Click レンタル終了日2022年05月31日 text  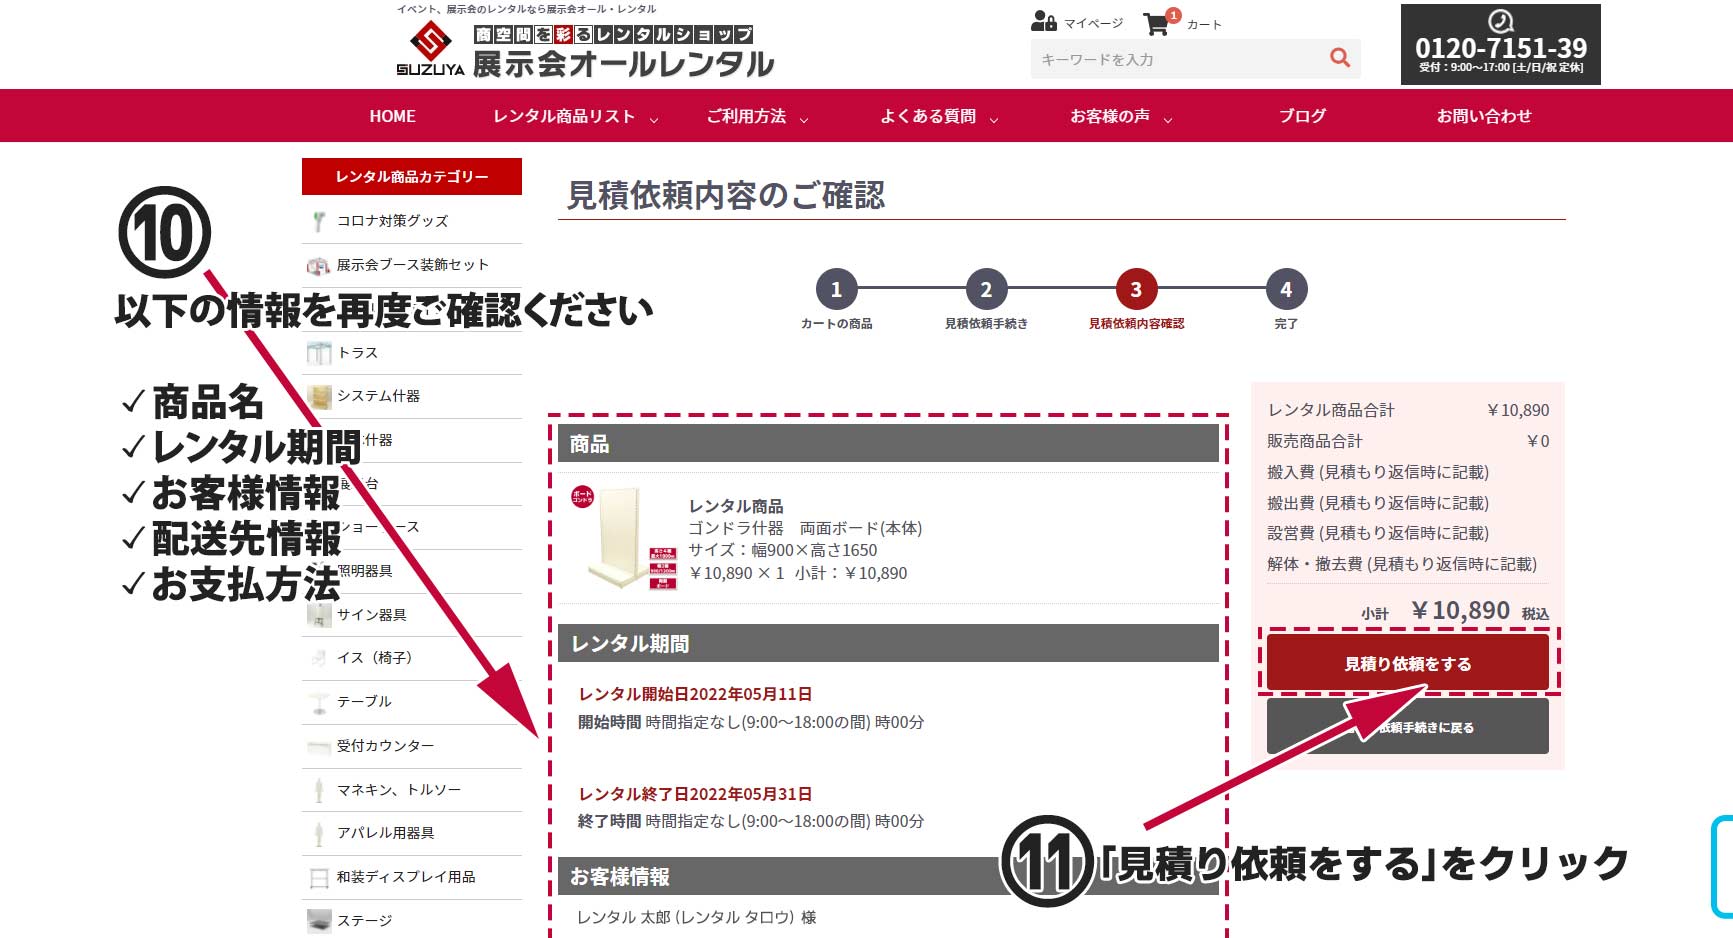(695, 794)
